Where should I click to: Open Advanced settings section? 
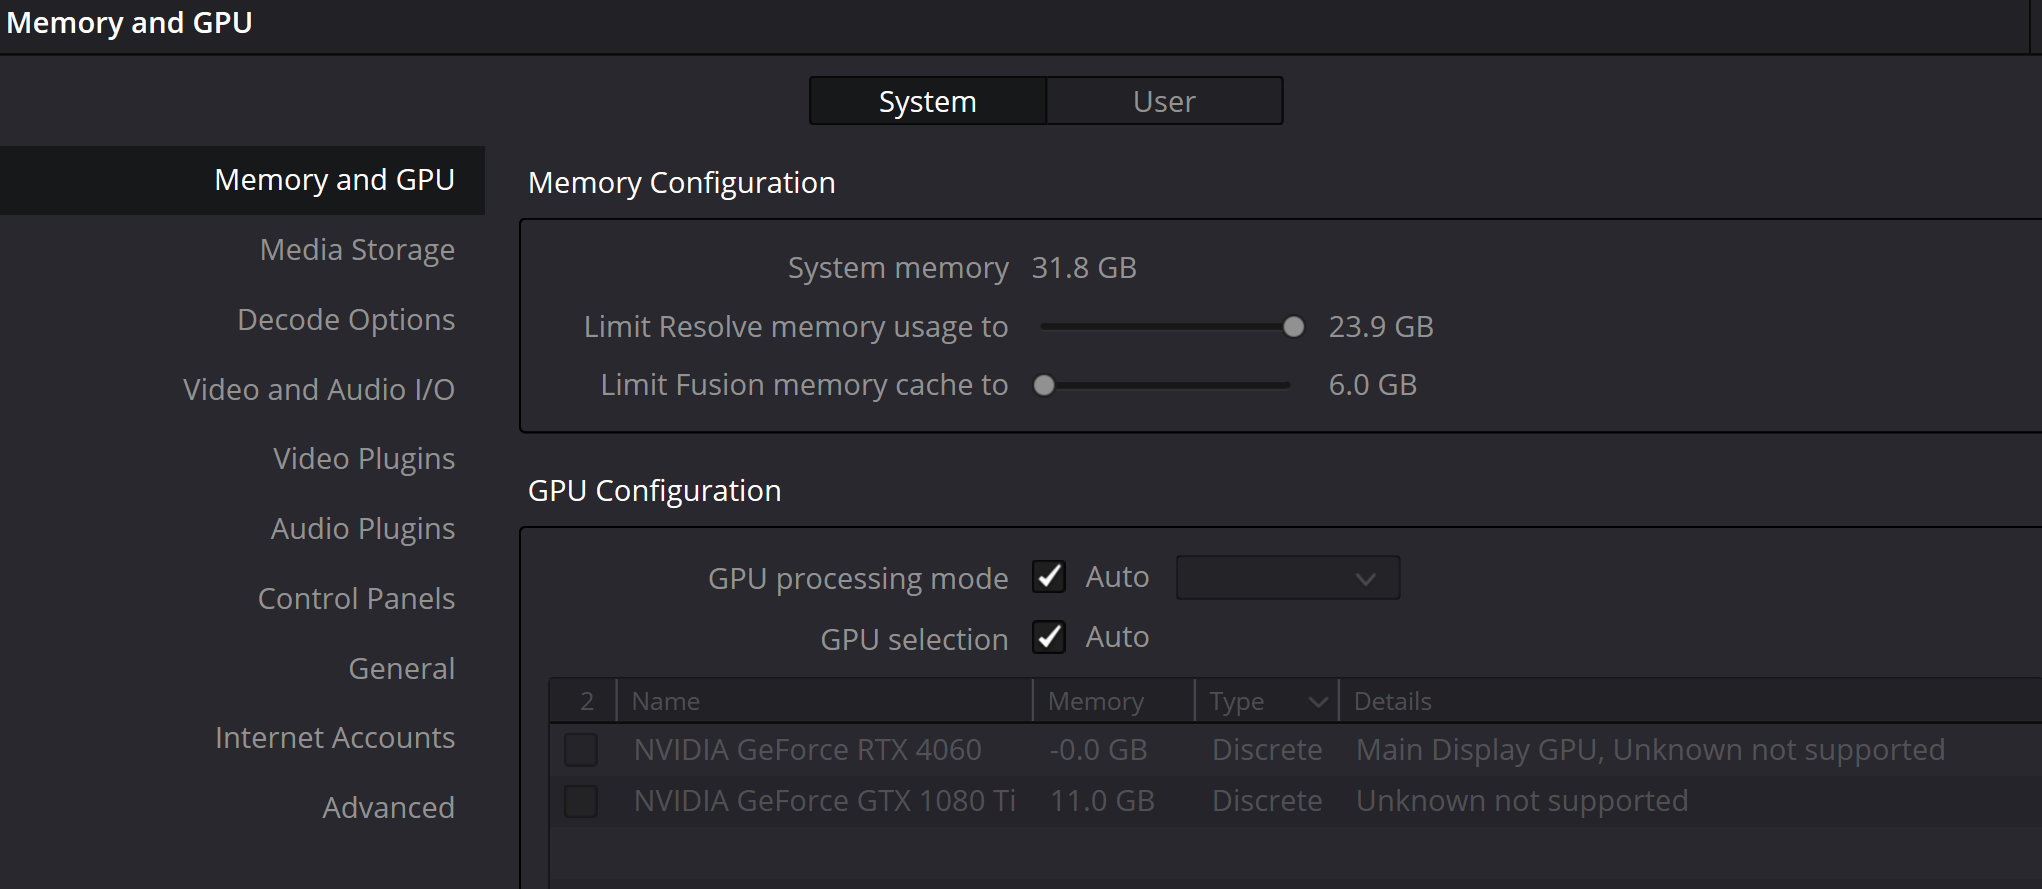388,807
